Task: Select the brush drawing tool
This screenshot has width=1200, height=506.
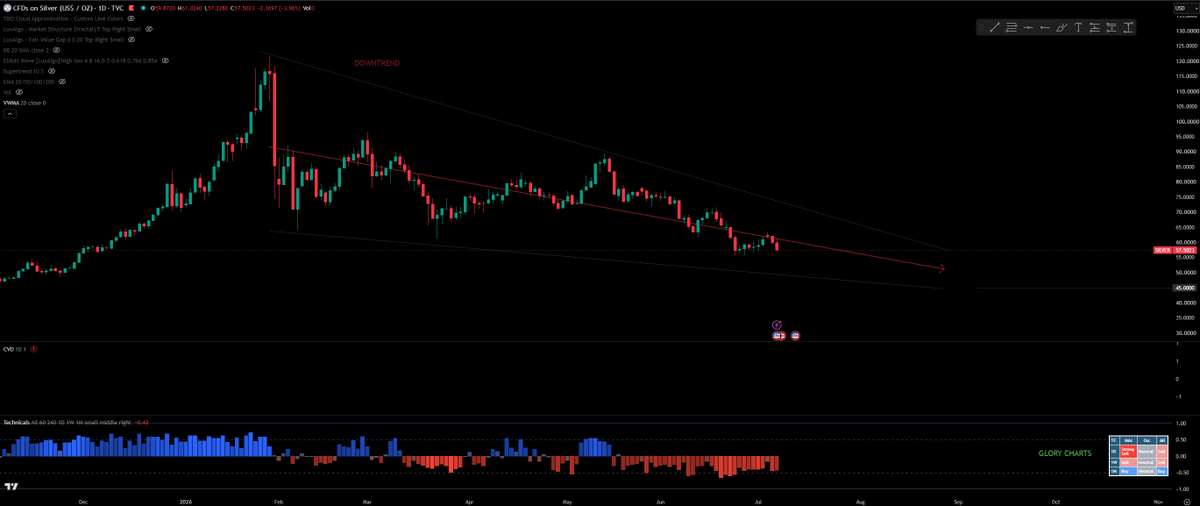Action: pyautogui.click(x=1062, y=27)
